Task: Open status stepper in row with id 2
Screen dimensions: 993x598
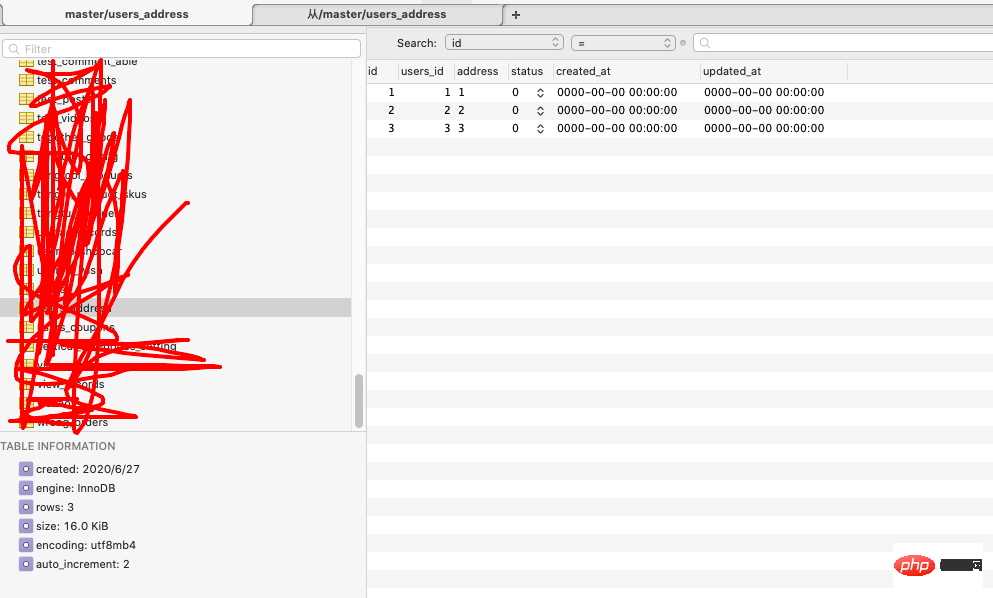Action: coord(540,110)
